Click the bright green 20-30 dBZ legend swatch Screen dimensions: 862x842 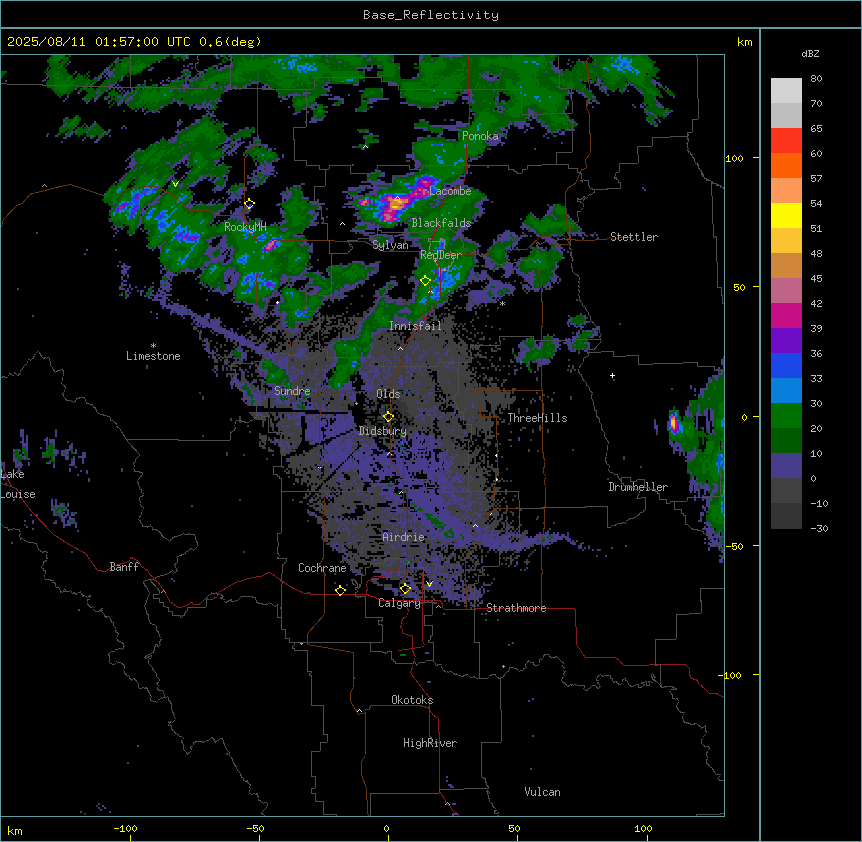[786, 416]
